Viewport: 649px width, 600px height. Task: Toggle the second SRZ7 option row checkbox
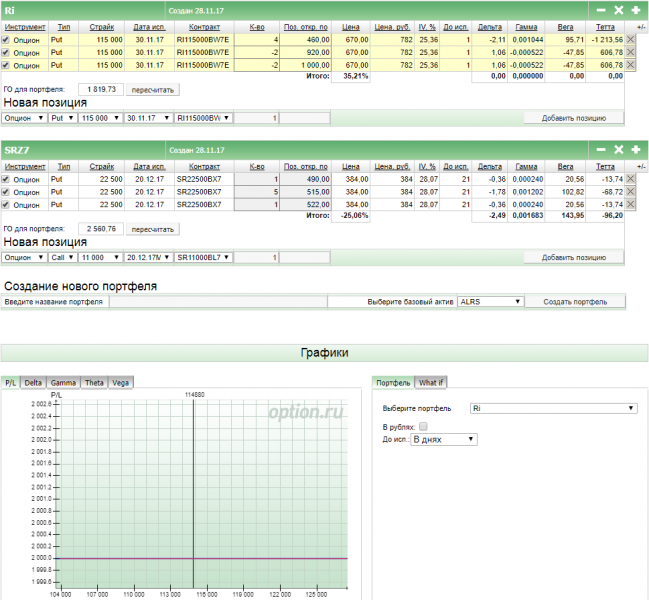(6, 192)
